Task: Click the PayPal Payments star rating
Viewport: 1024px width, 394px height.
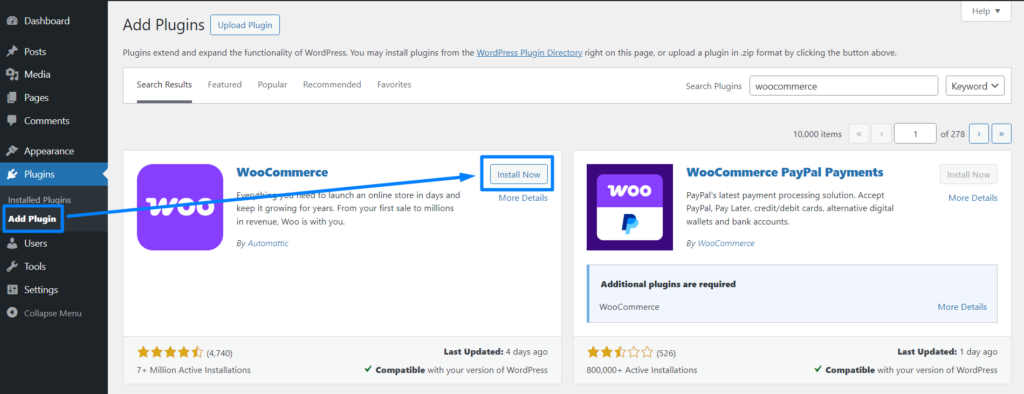Action: (620, 352)
